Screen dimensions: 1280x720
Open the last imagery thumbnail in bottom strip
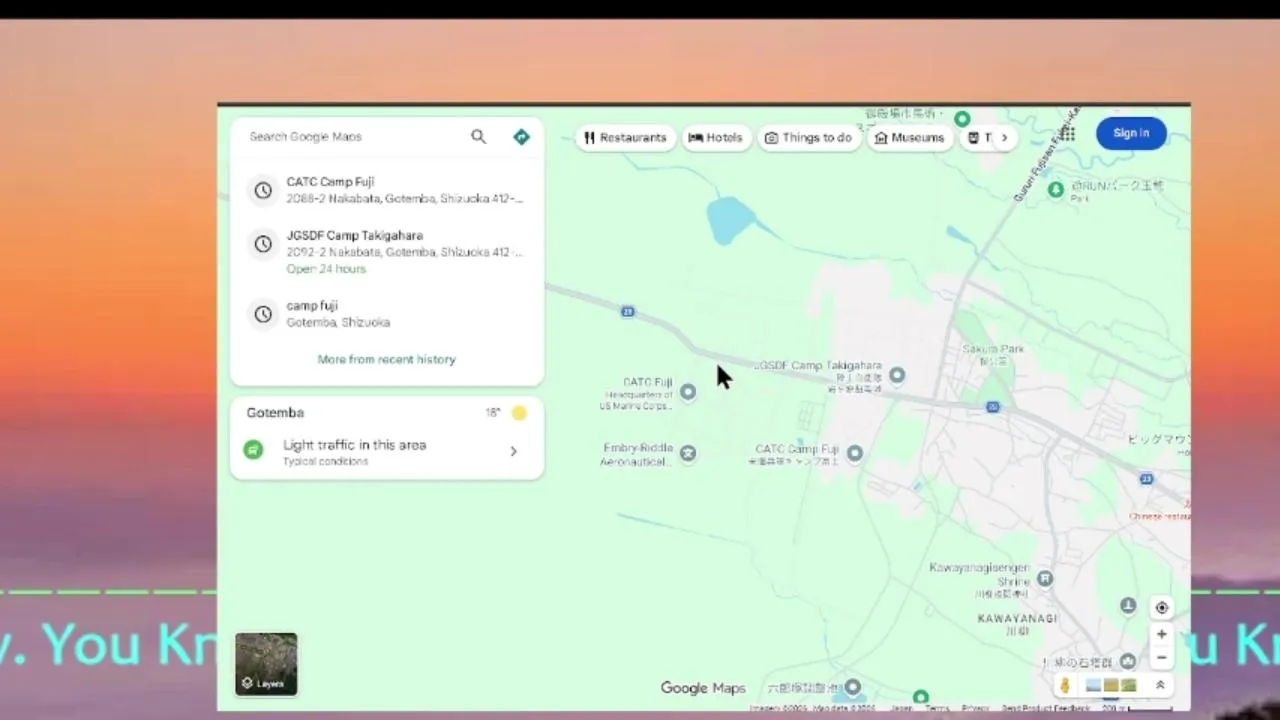[1129, 685]
